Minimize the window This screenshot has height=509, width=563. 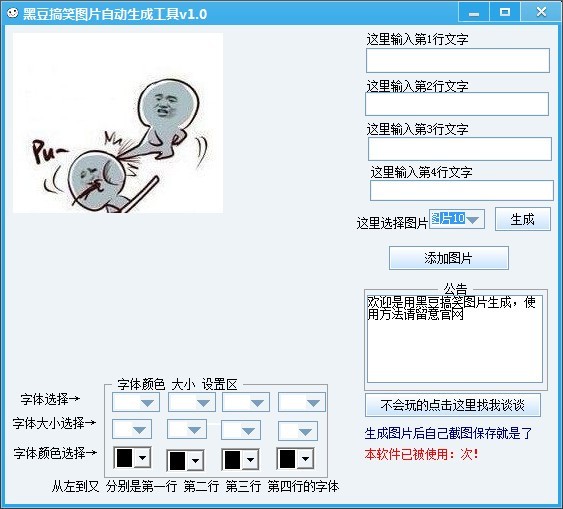coord(474,12)
